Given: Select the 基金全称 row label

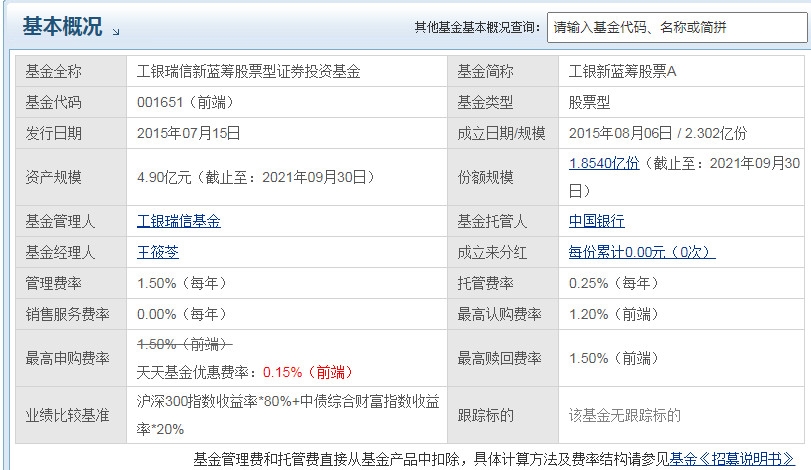Looking at the screenshot, I should pos(71,71).
